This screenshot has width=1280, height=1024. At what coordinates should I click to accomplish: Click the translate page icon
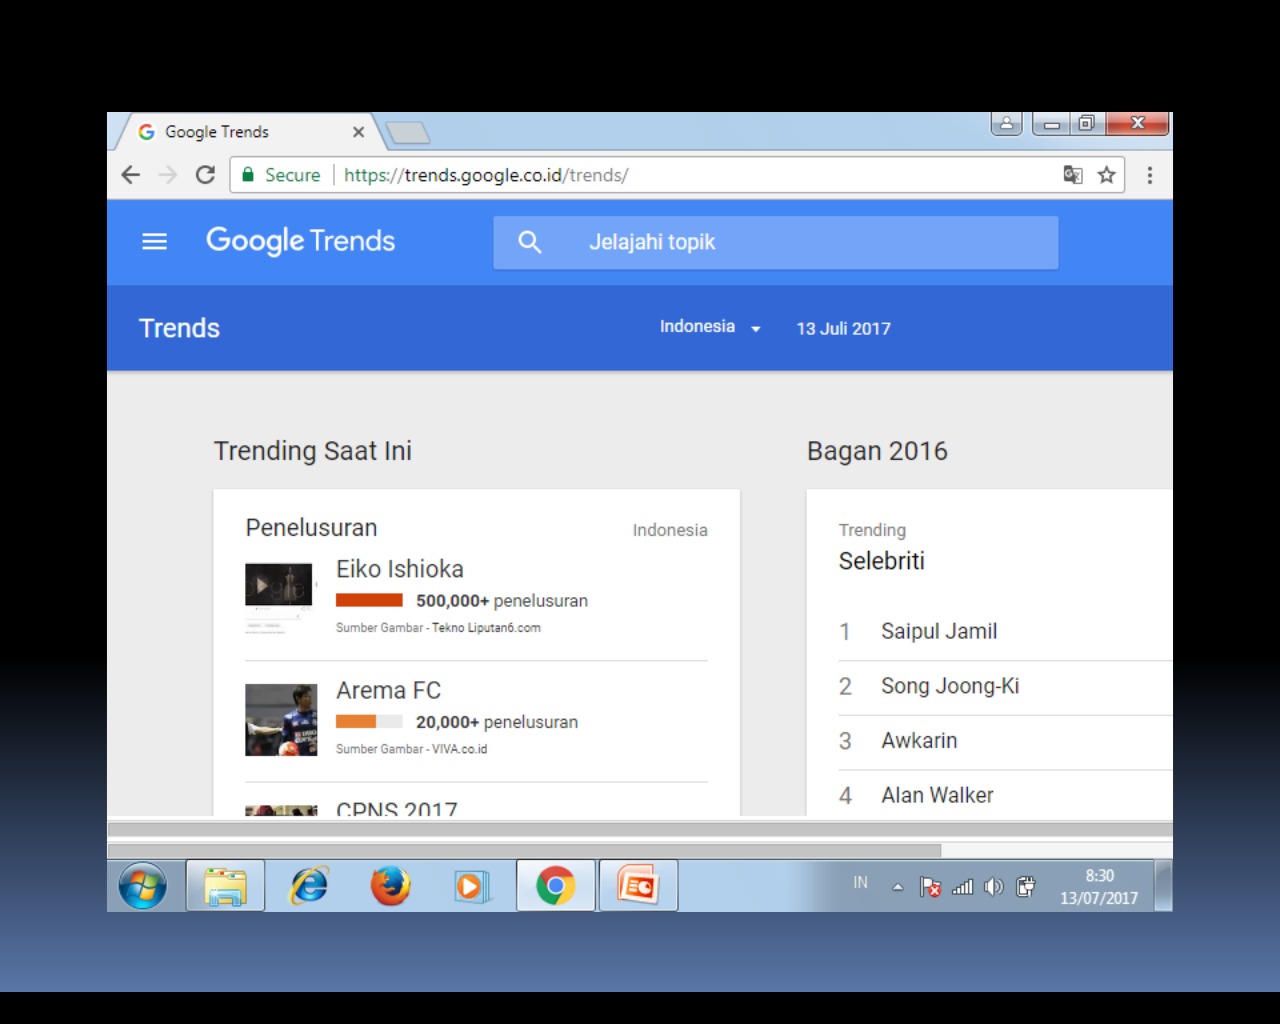coord(1073,175)
